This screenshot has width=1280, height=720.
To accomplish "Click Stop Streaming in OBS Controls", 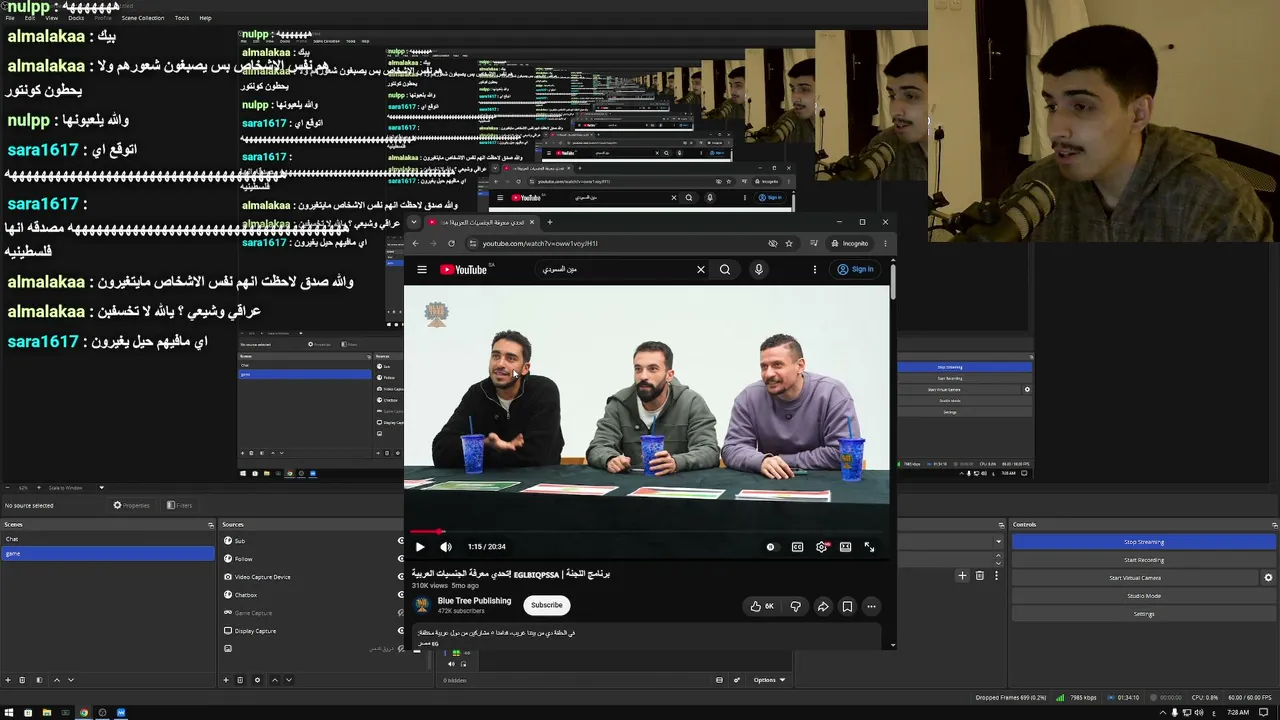I will click(1144, 542).
